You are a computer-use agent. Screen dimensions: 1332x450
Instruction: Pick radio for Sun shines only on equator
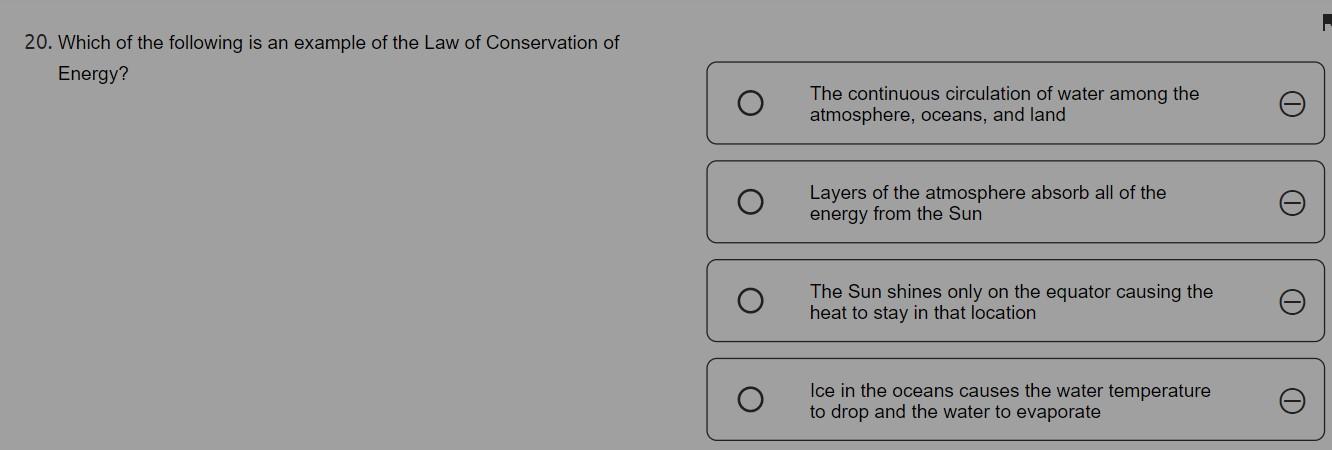(x=750, y=301)
